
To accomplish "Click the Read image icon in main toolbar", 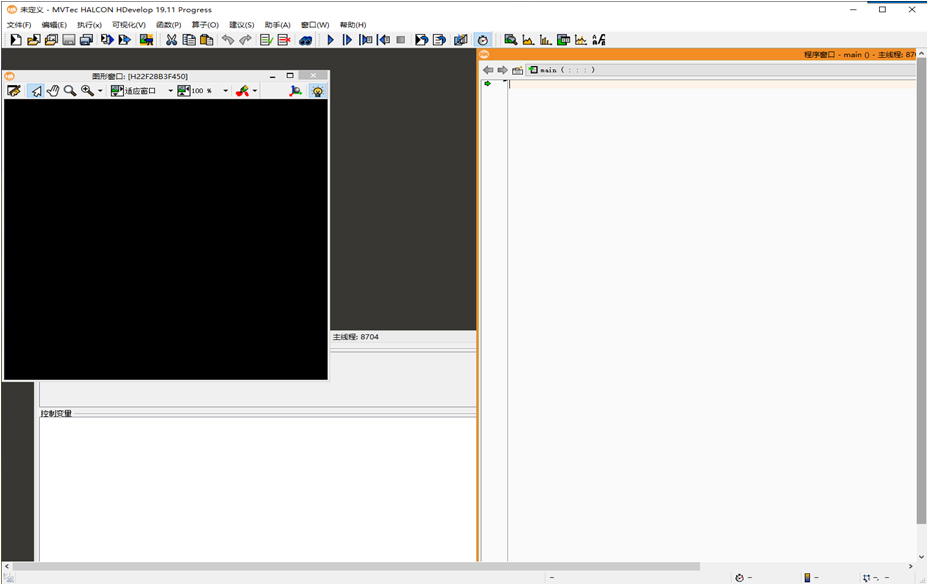I will coord(146,40).
